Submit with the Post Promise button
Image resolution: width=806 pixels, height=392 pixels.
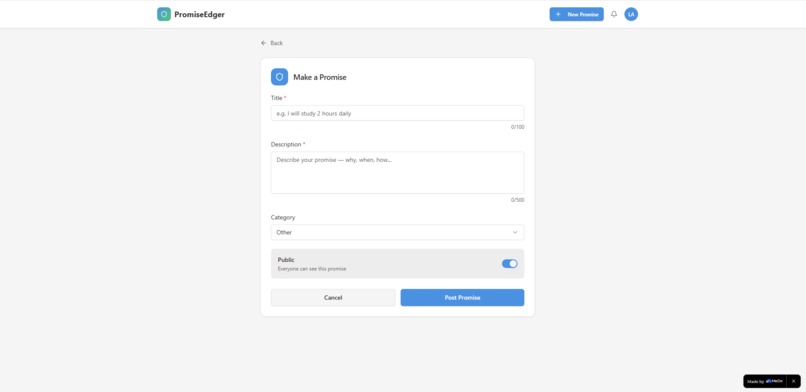(x=463, y=297)
